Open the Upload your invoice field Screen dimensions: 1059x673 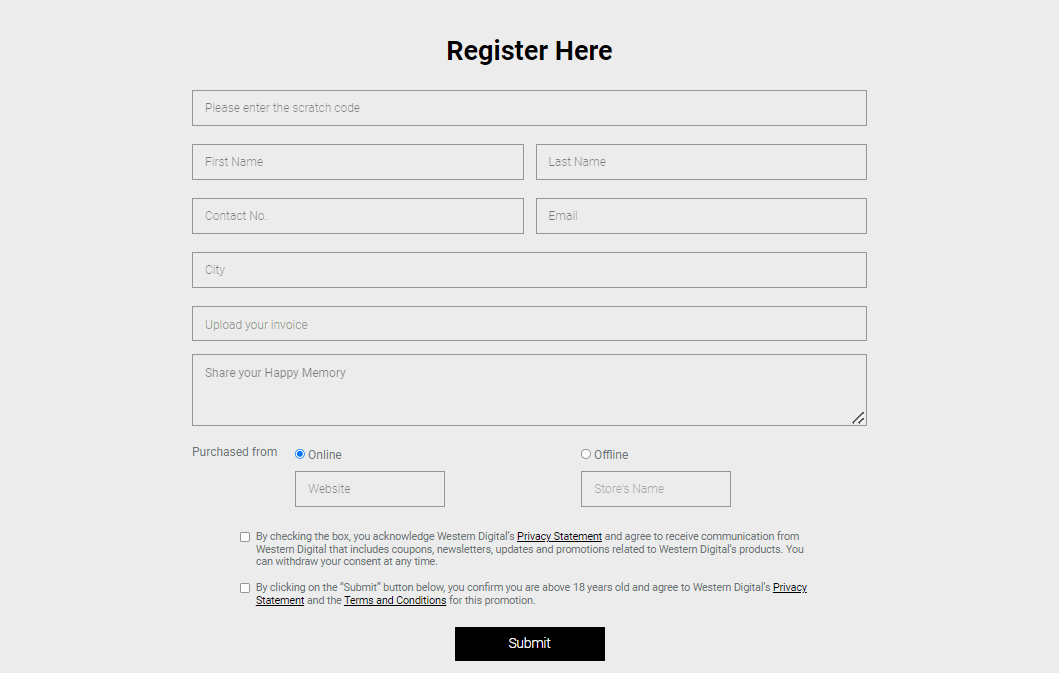(x=529, y=324)
